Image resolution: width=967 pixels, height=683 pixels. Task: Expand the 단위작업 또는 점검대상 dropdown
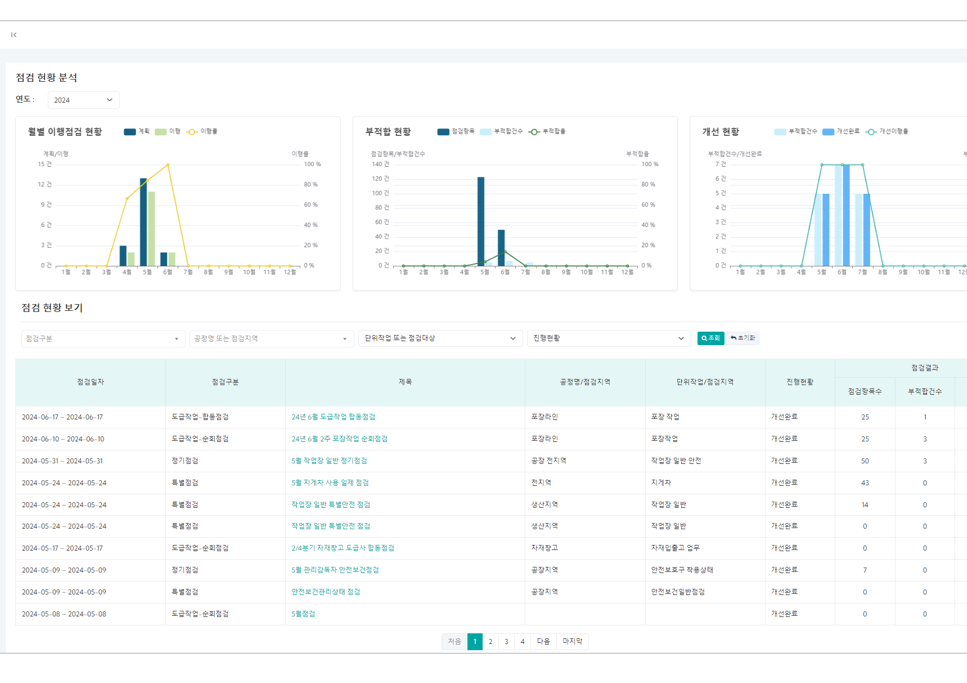coord(440,339)
